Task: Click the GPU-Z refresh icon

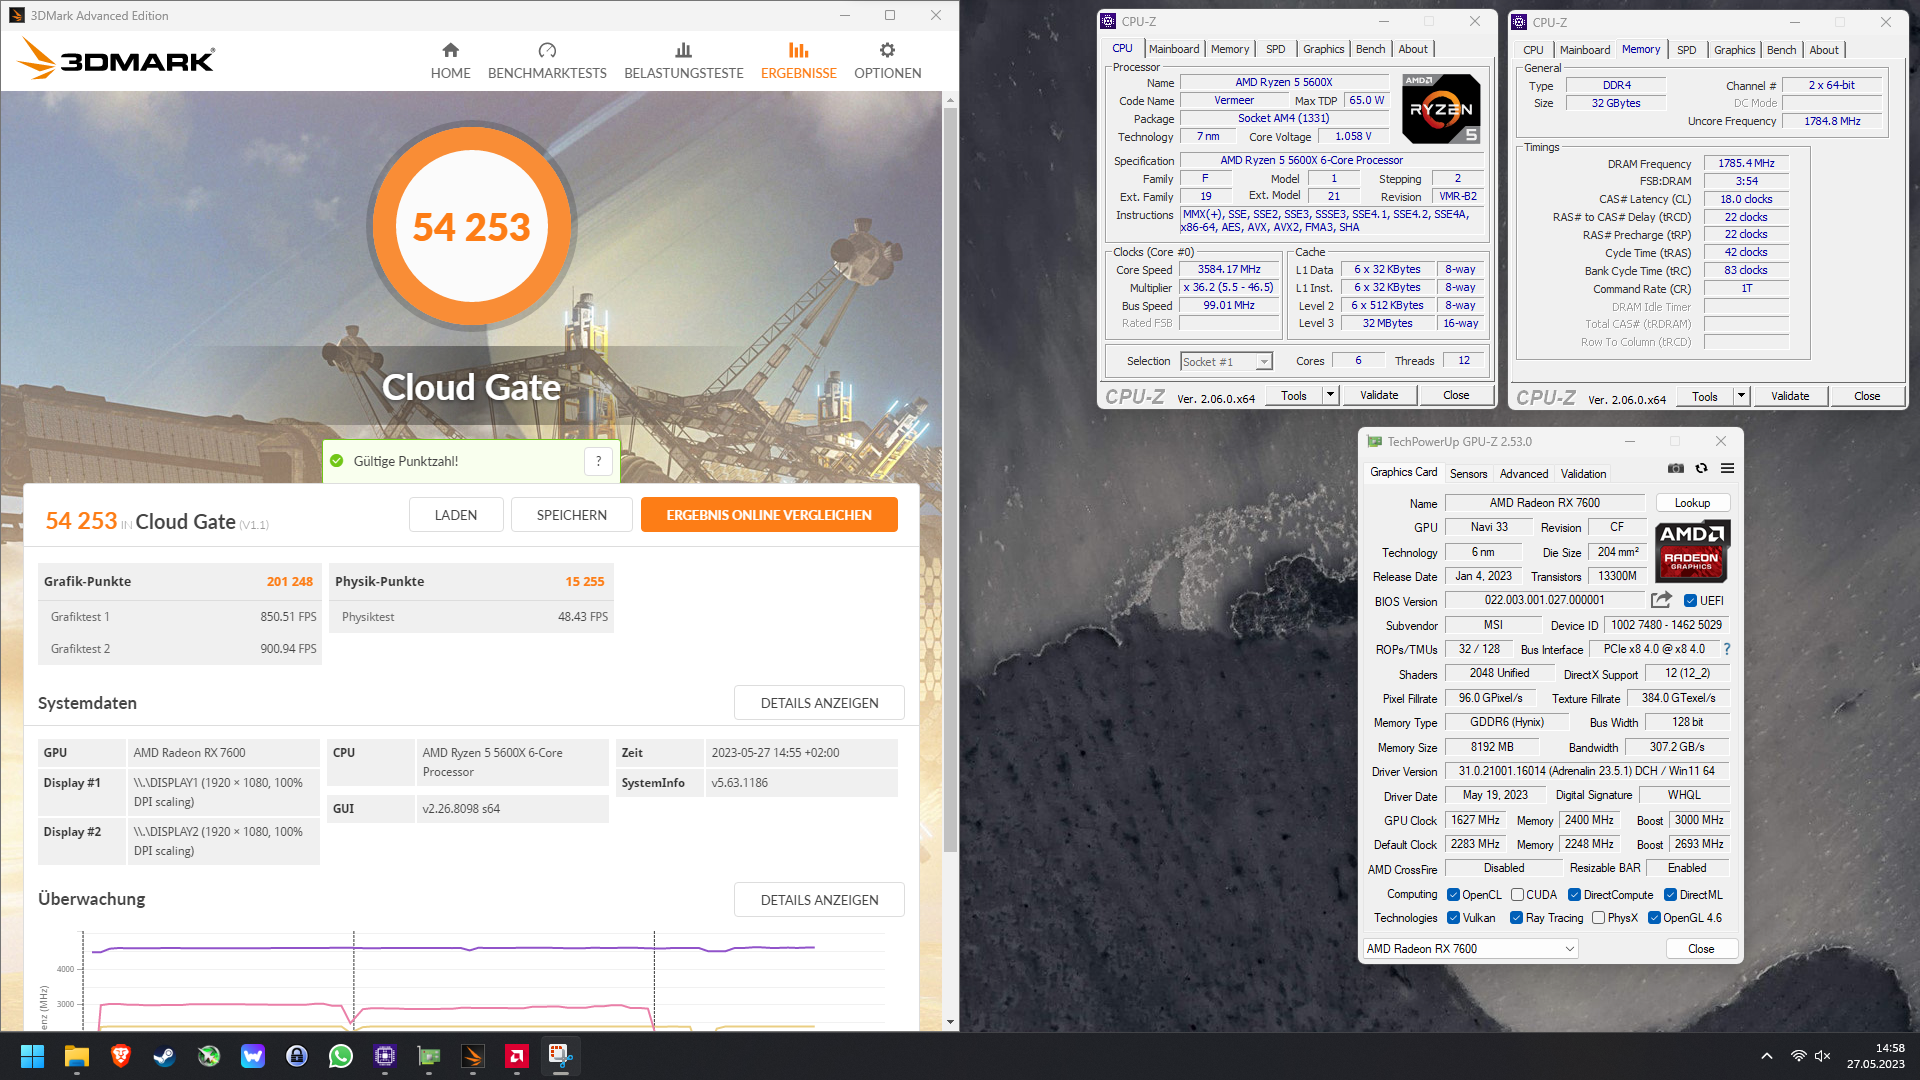Action: 1701,468
